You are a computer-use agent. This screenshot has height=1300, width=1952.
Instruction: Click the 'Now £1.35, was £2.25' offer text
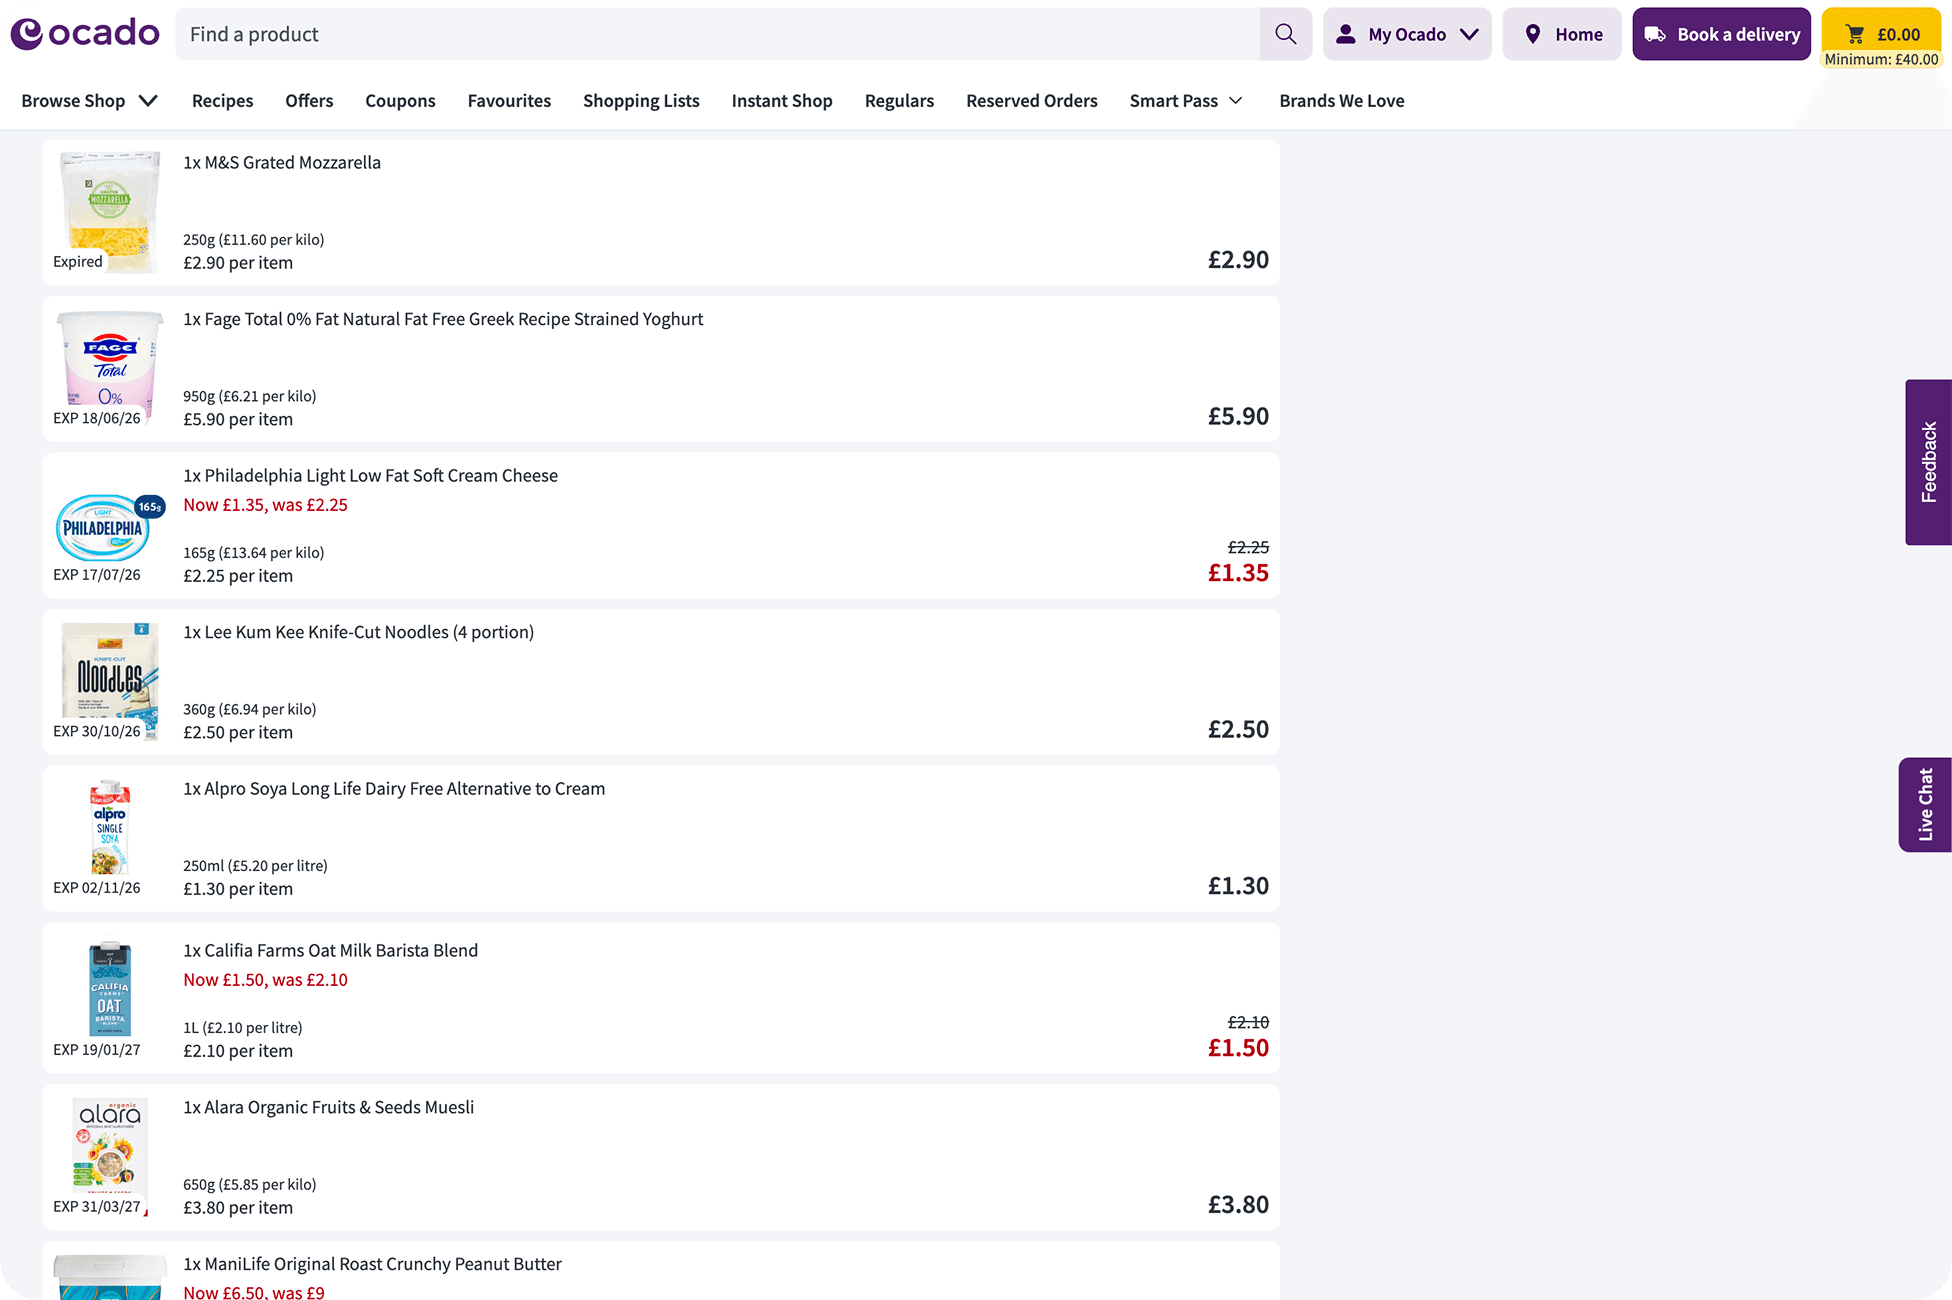265,505
